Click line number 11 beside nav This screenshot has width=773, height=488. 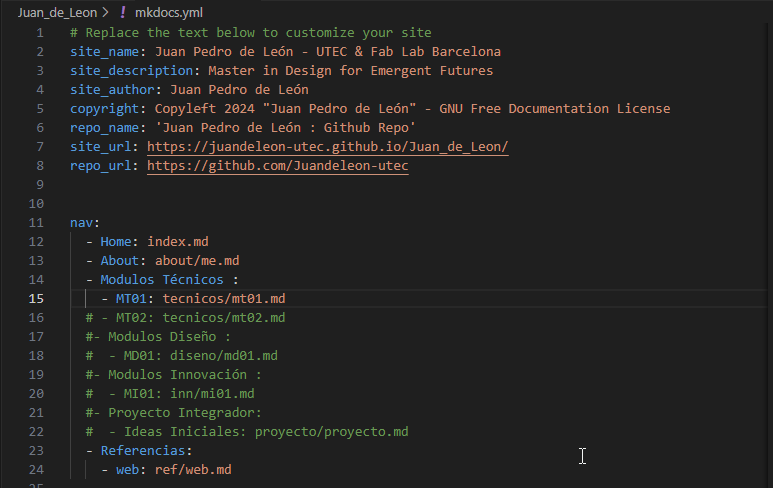pos(36,222)
